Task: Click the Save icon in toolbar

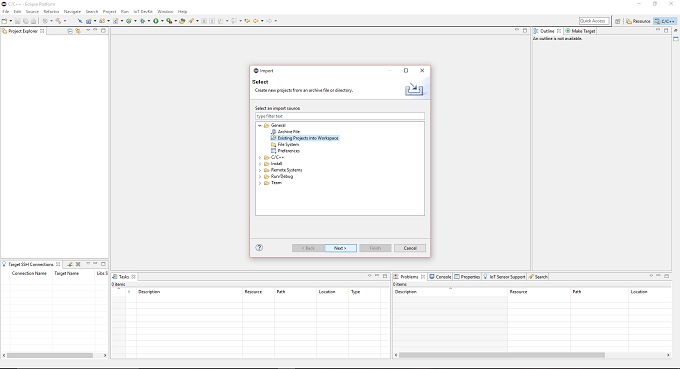Action: (x=18, y=21)
